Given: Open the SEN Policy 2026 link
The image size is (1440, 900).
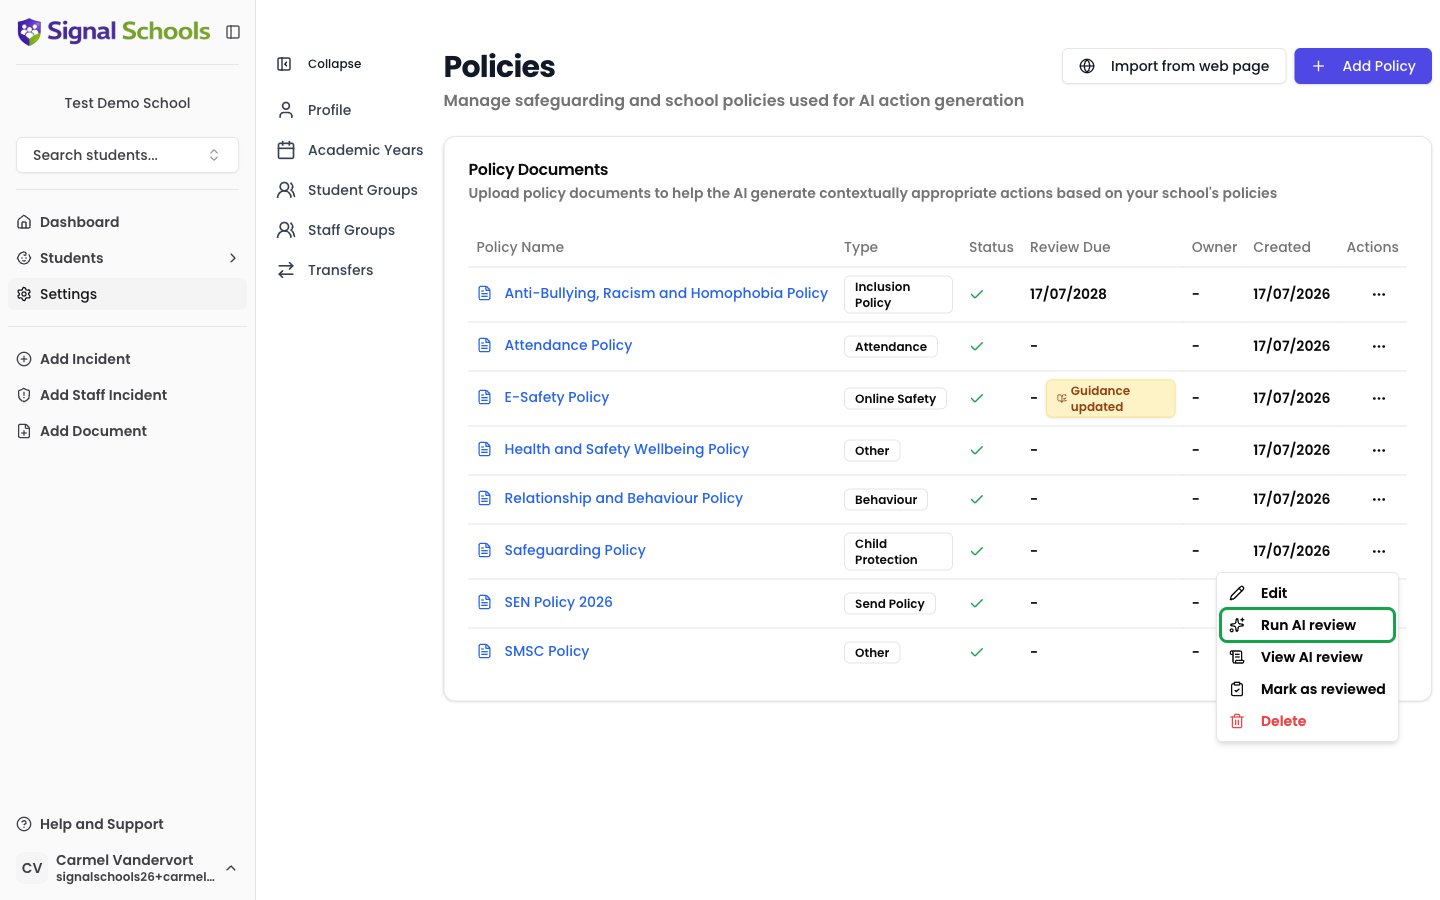Looking at the screenshot, I should click(558, 602).
